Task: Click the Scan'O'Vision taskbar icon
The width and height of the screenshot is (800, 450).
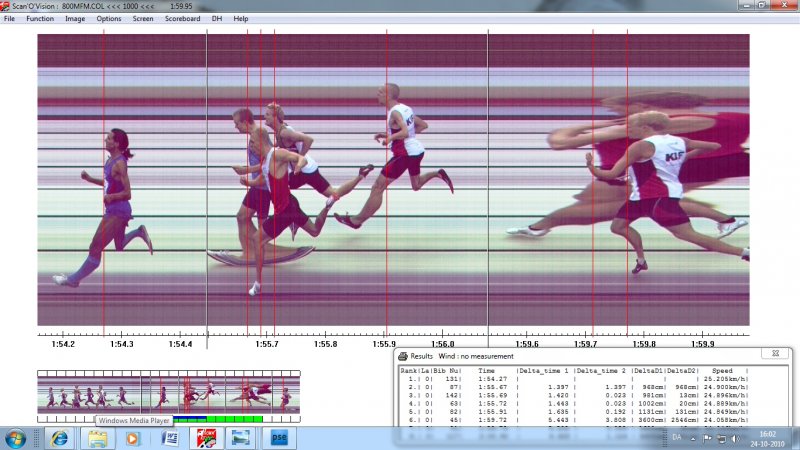Action: click(205, 438)
